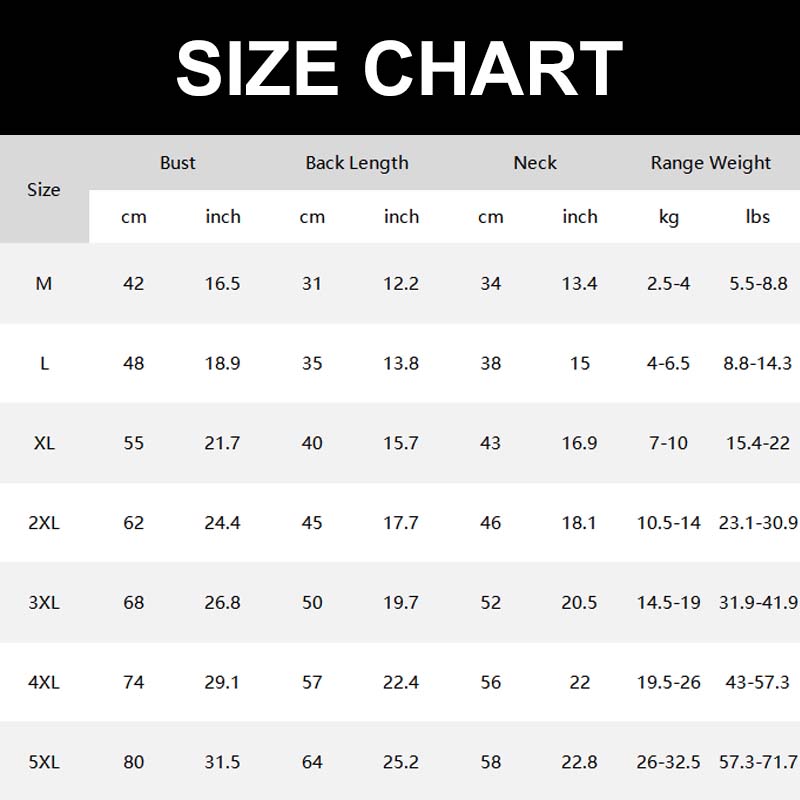Click the SIZE CHART title

(x=399, y=68)
